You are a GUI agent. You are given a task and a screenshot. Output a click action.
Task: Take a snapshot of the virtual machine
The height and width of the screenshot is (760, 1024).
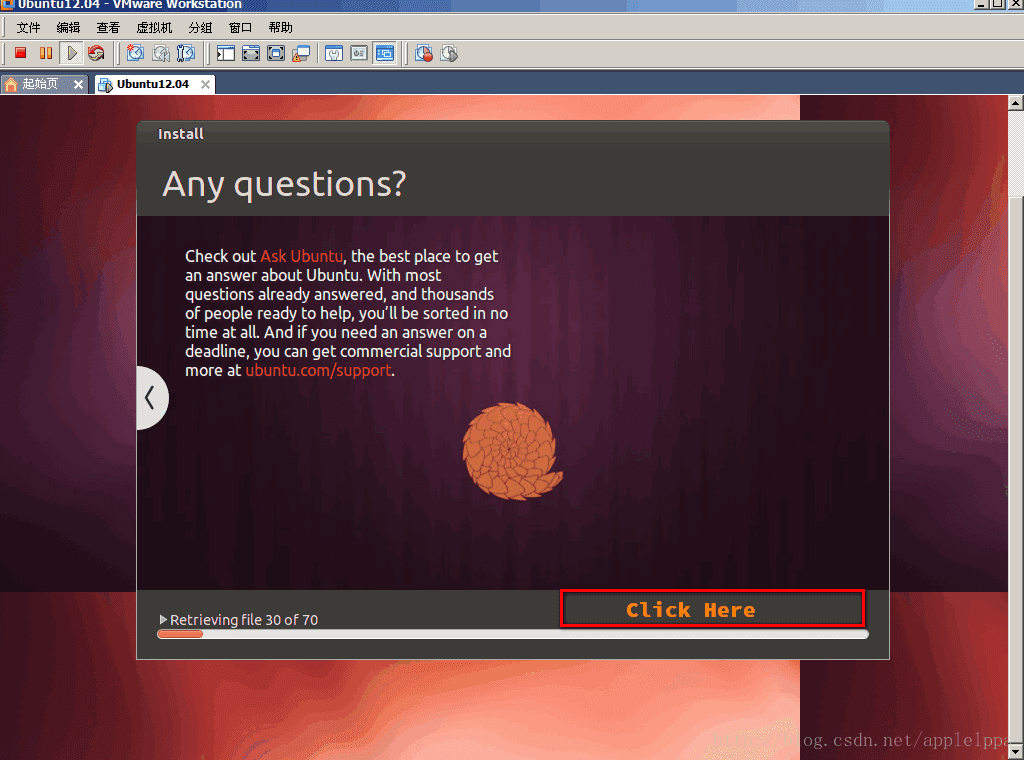point(135,53)
